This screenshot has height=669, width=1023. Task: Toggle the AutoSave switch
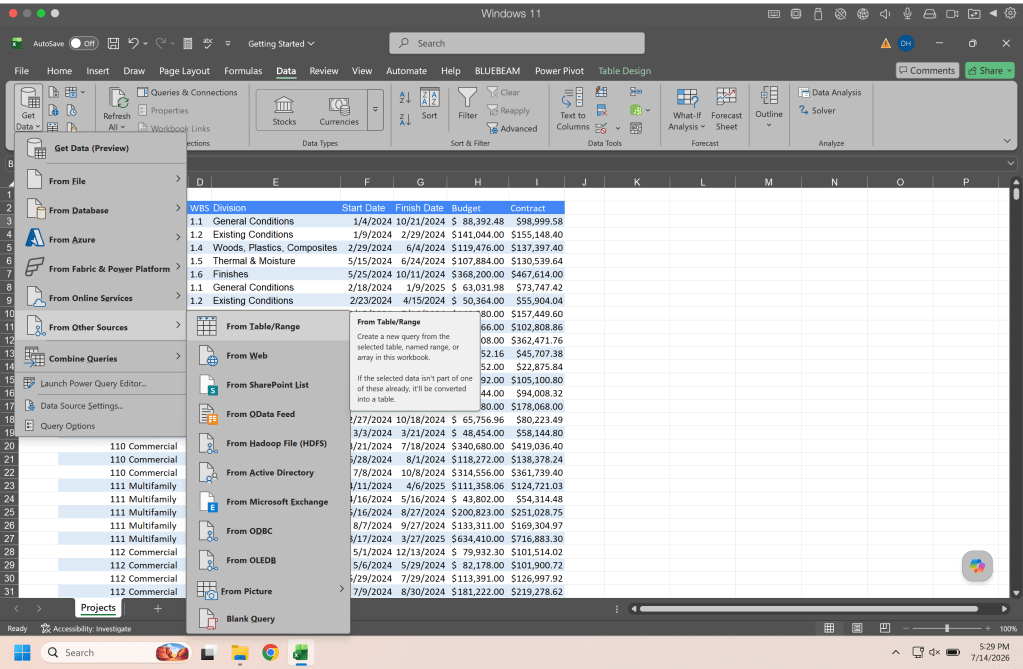click(x=84, y=43)
